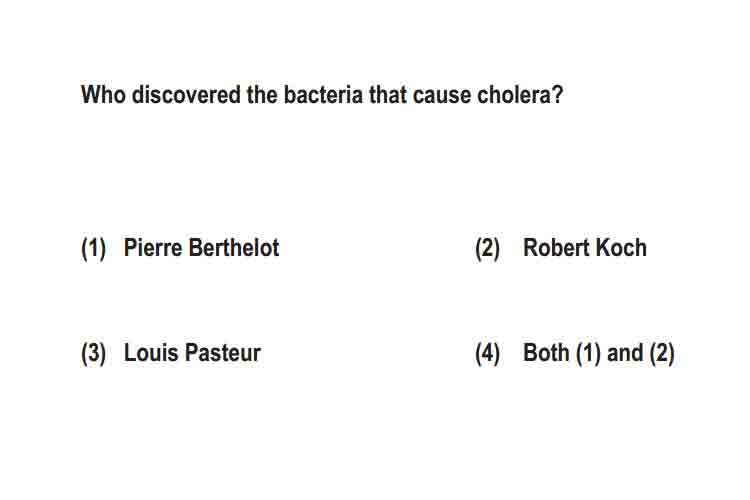Click option number (4) before Both

coord(487,354)
